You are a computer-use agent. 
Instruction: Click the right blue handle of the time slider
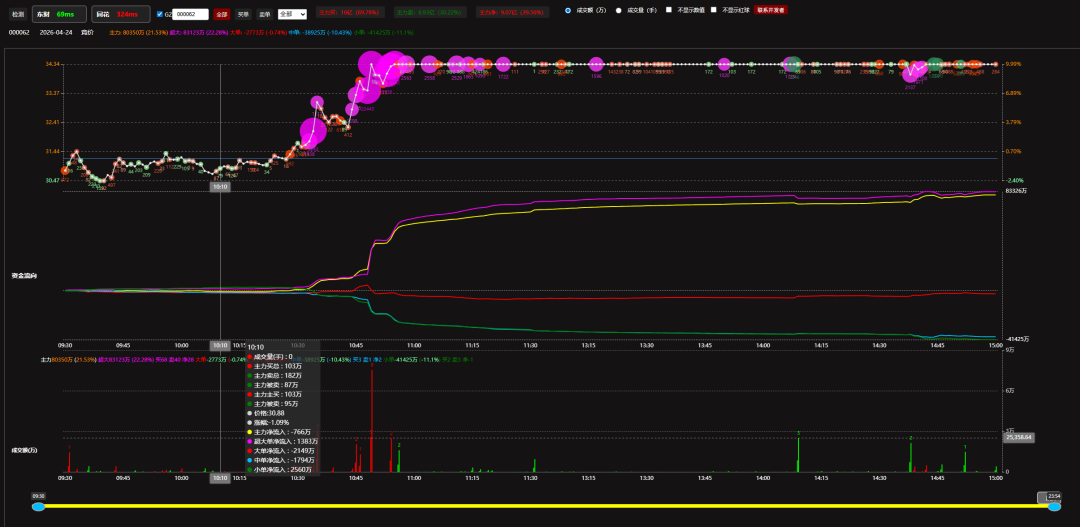coord(1054,507)
